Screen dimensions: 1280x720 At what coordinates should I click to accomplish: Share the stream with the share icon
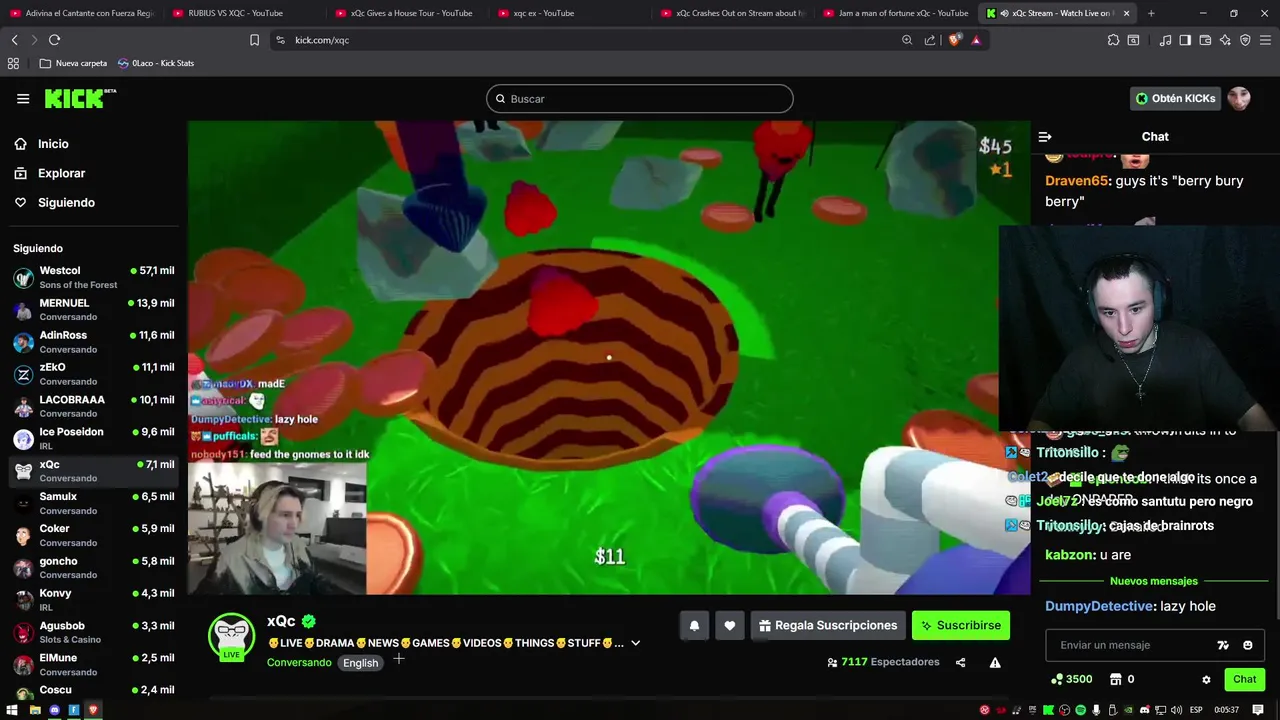[x=961, y=662]
